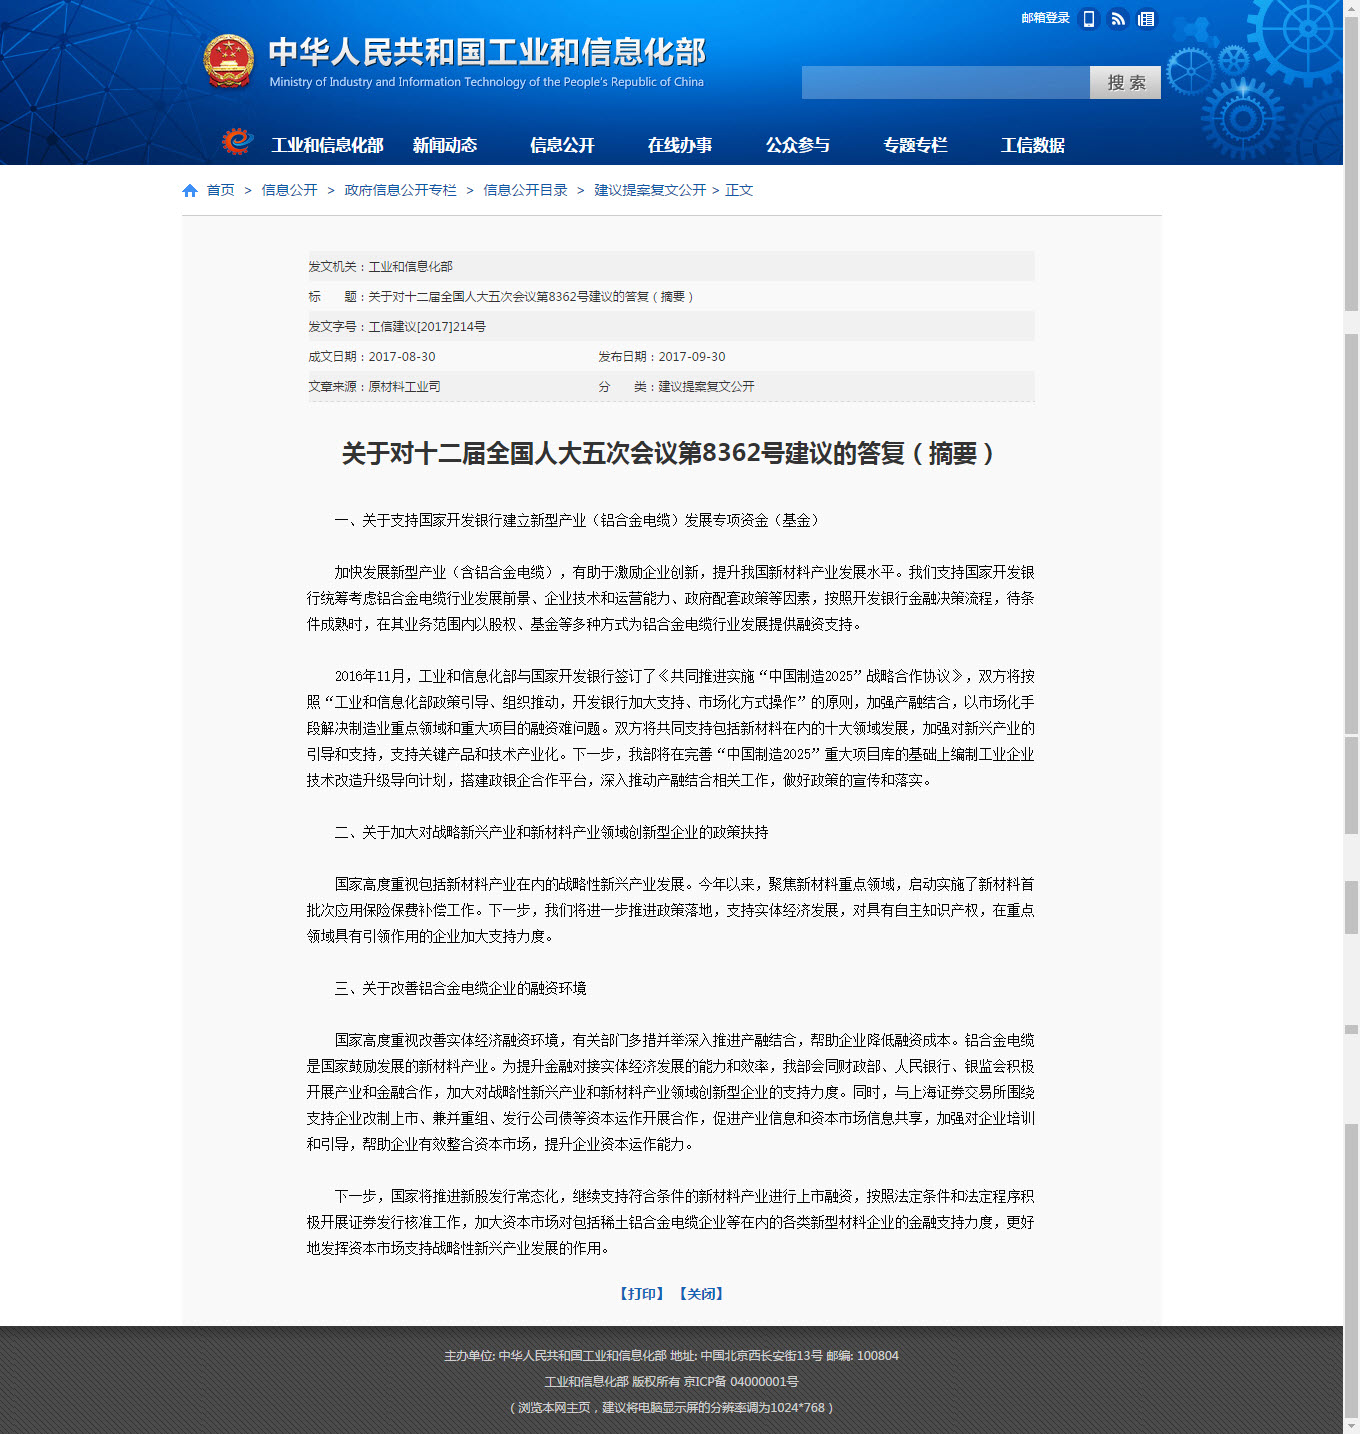The width and height of the screenshot is (1360, 1434).
Task: Open the 专题专栏 menu item
Action: [915, 145]
